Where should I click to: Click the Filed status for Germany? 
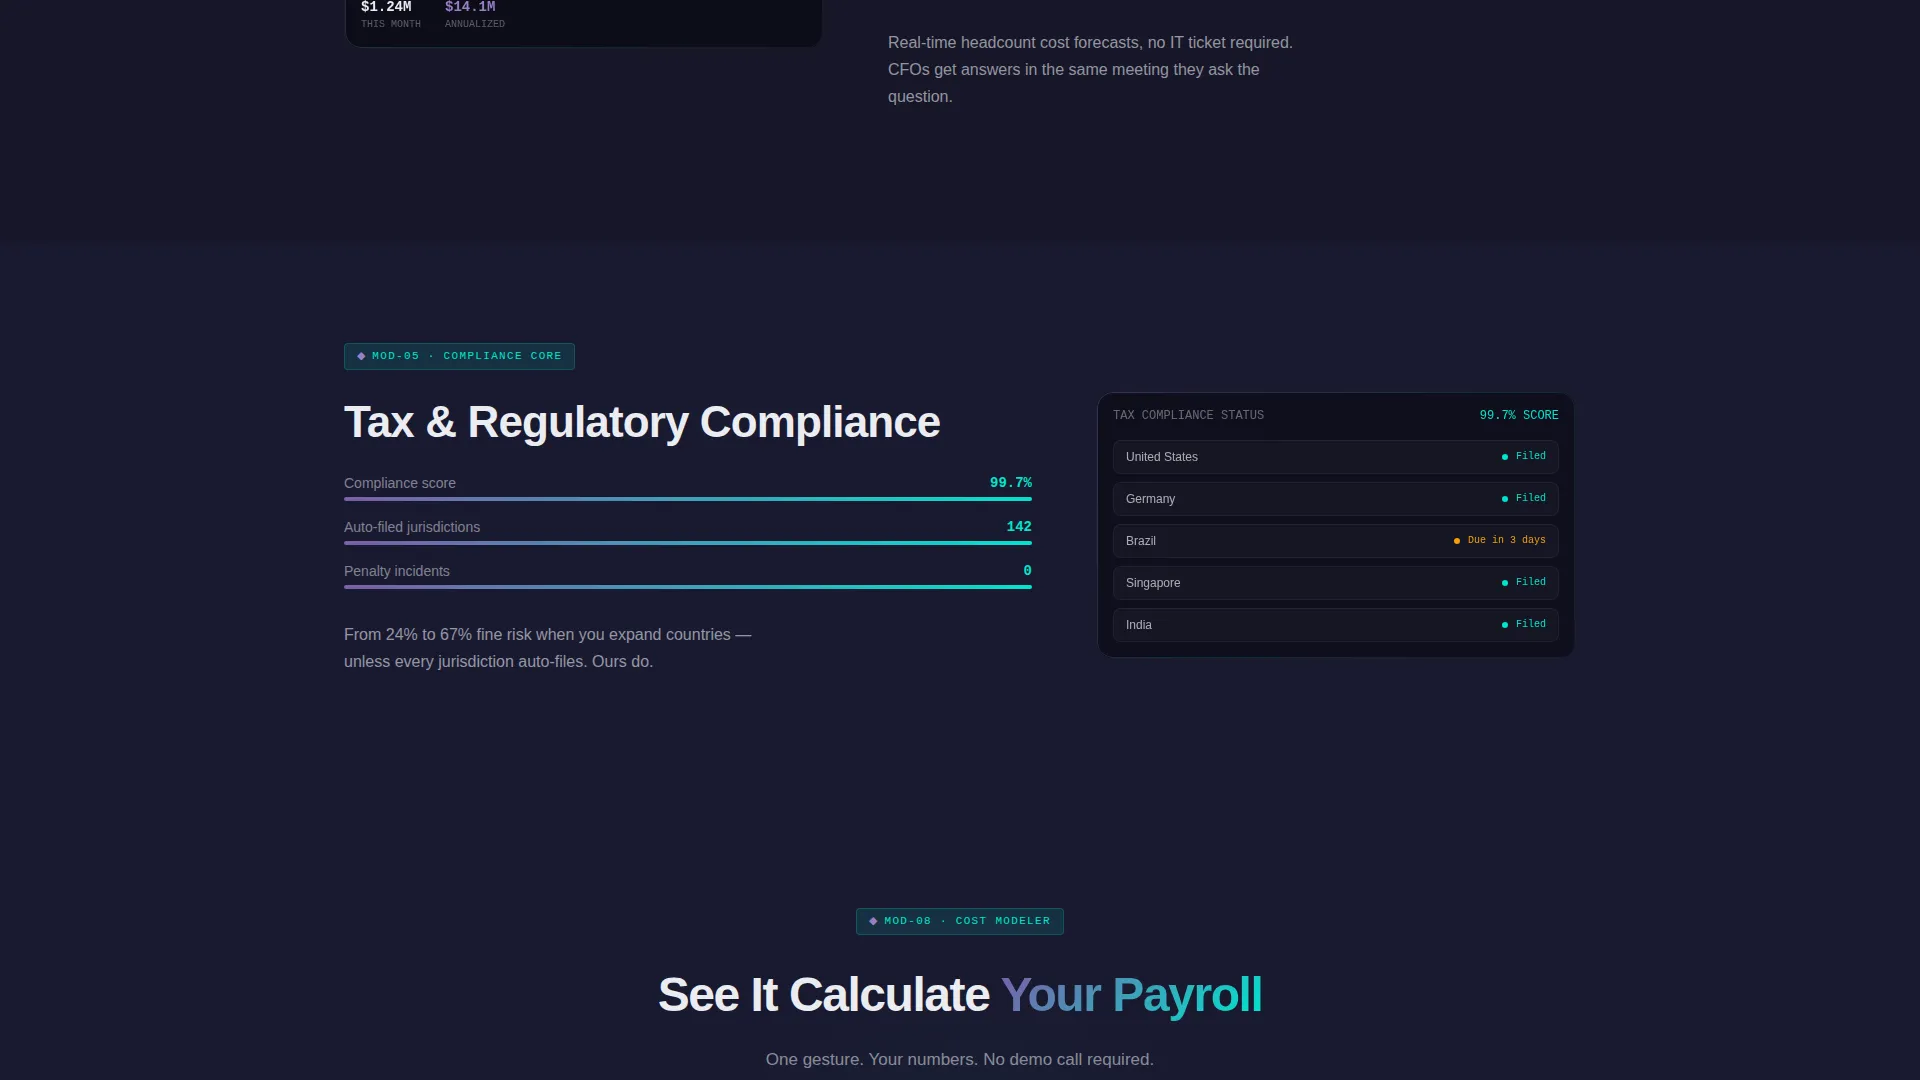(x=1530, y=498)
